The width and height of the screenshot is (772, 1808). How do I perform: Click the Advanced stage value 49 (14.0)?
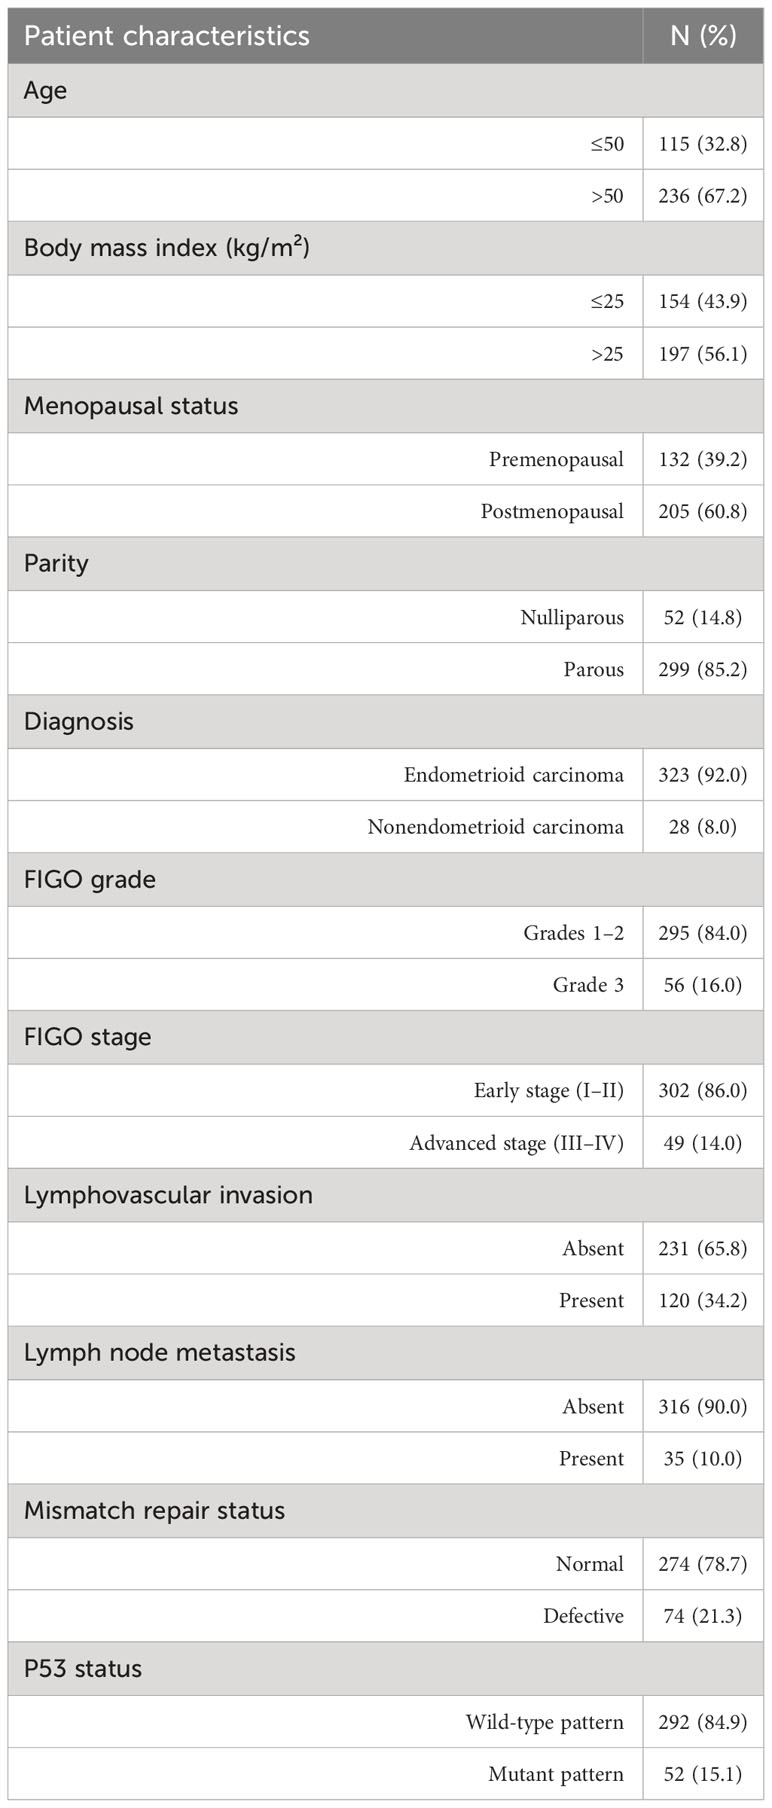[703, 1143]
